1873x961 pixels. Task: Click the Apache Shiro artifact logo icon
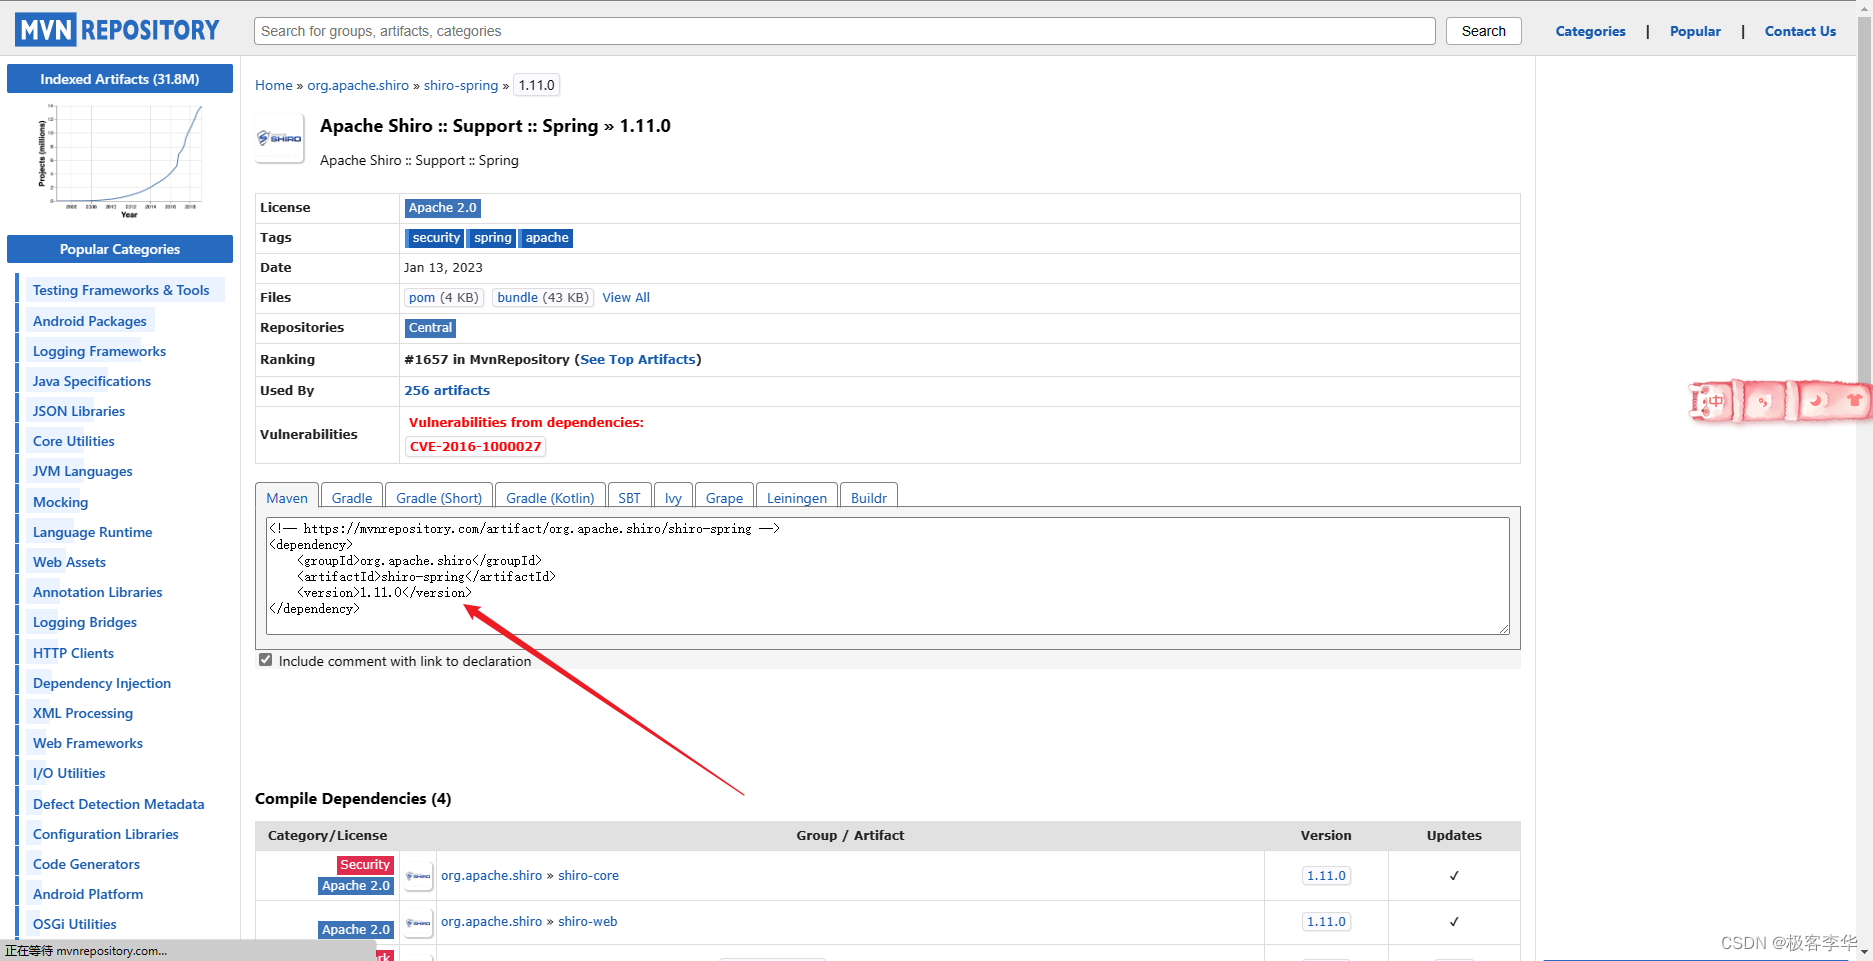[x=279, y=138]
